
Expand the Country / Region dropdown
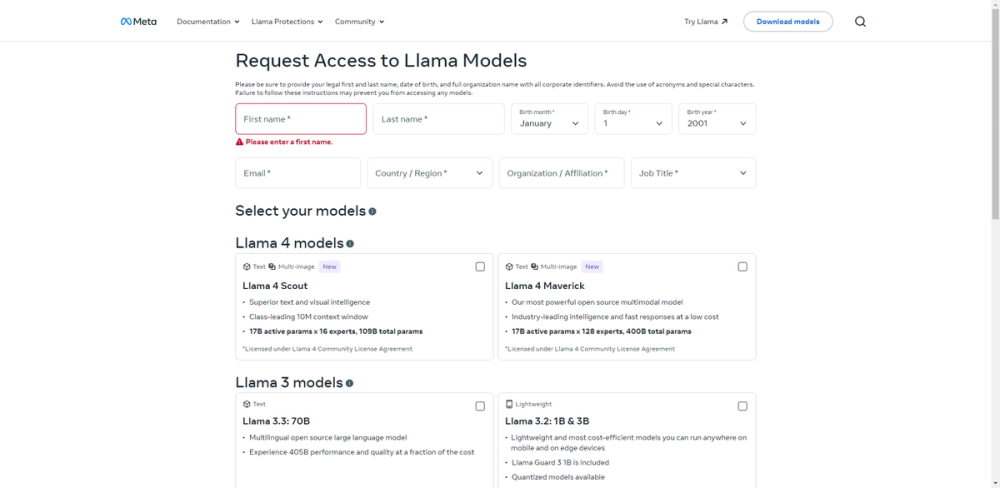(429, 173)
